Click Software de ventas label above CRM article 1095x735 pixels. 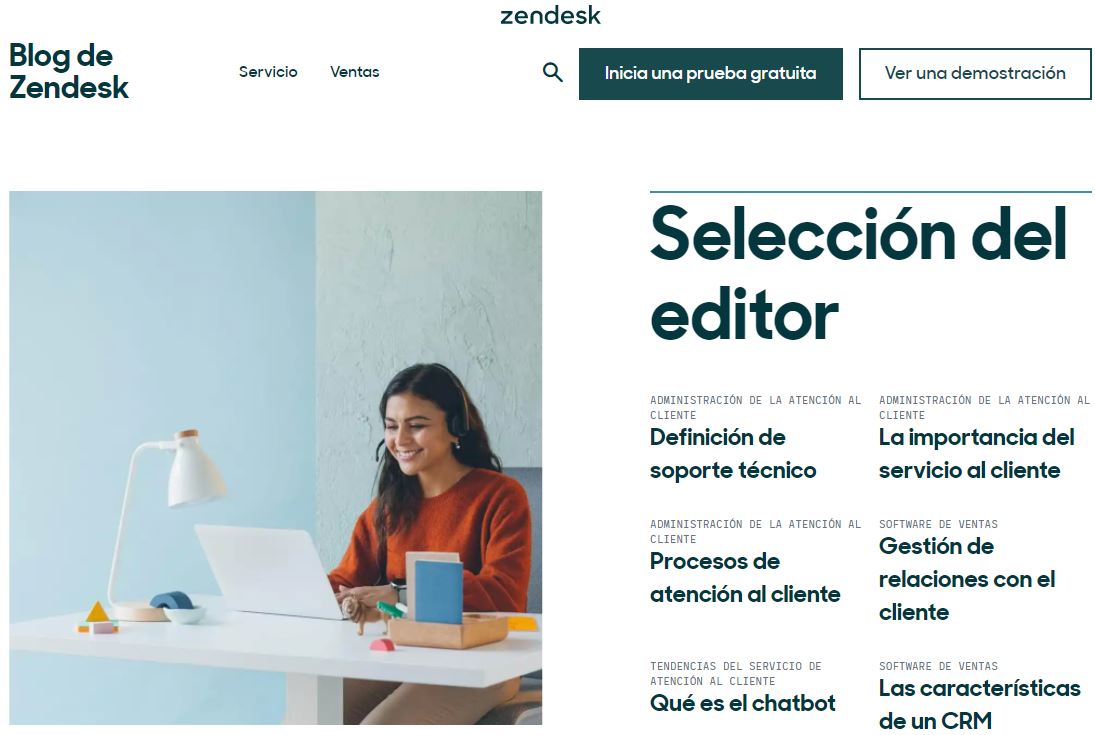coord(938,667)
